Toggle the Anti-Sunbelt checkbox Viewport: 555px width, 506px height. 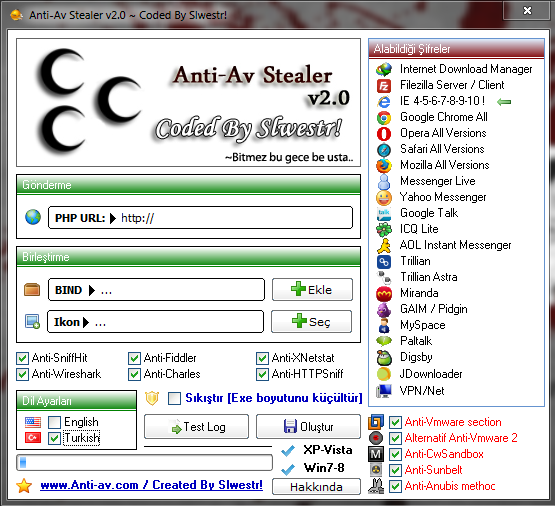(395, 470)
